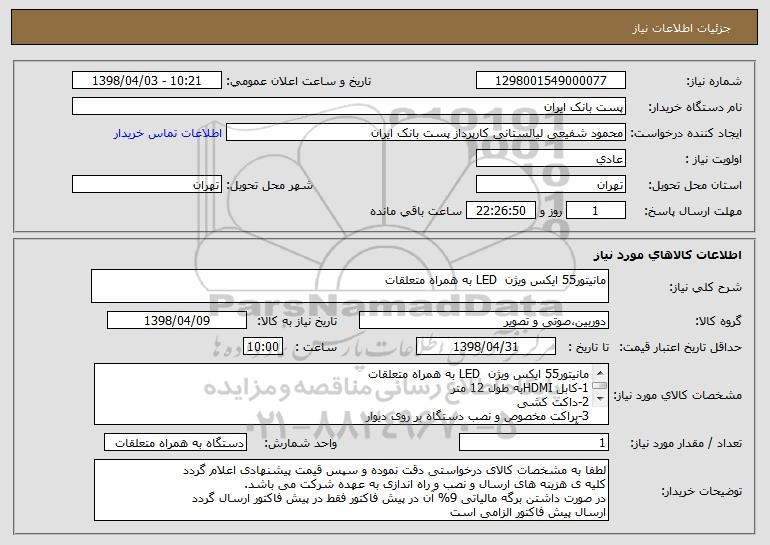
Task: Select the price validity hour field 10:00
Action: pos(264,347)
